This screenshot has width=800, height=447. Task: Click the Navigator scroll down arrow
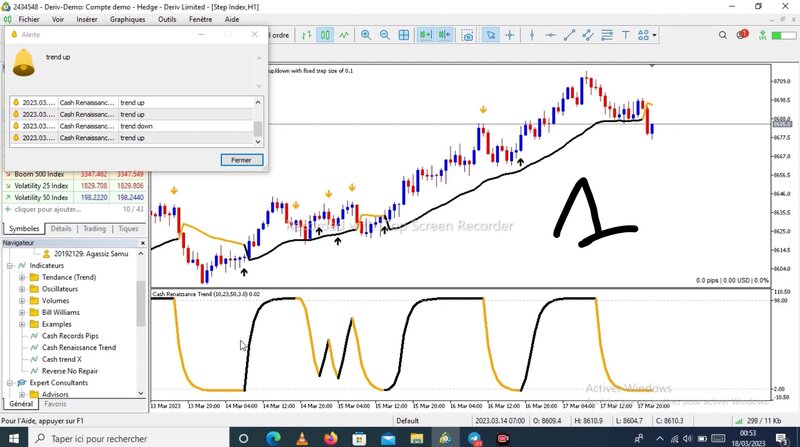[x=141, y=393]
